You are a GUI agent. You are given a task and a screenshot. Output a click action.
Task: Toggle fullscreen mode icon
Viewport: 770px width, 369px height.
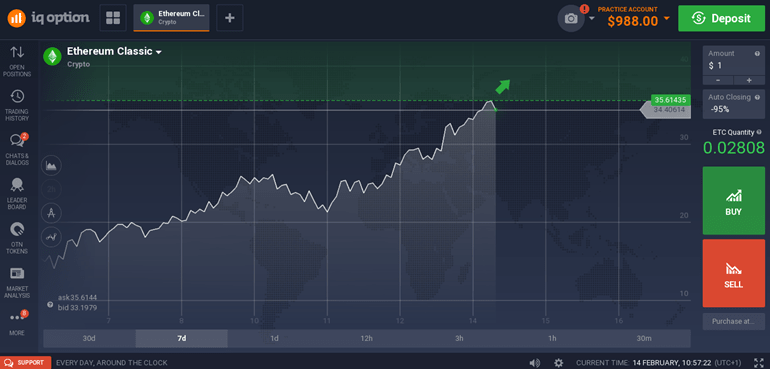[759, 363]
